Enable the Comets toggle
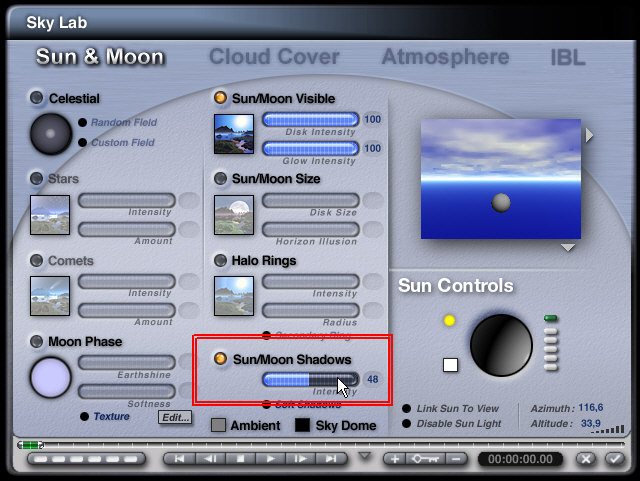 (x=37, y=260)
